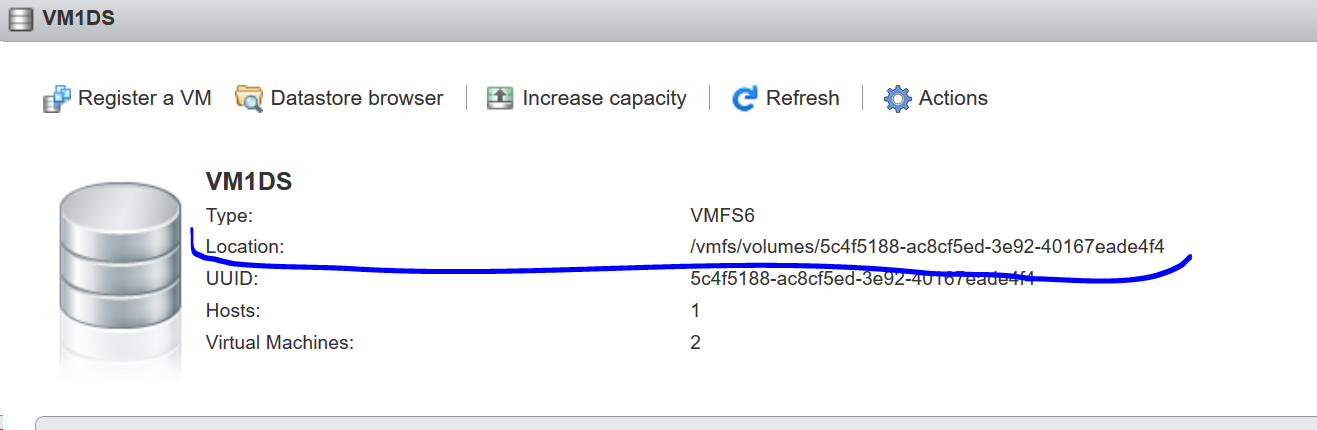1317x430 pixels.
Task: Click the Location label
Action: [x=245, y=246]
